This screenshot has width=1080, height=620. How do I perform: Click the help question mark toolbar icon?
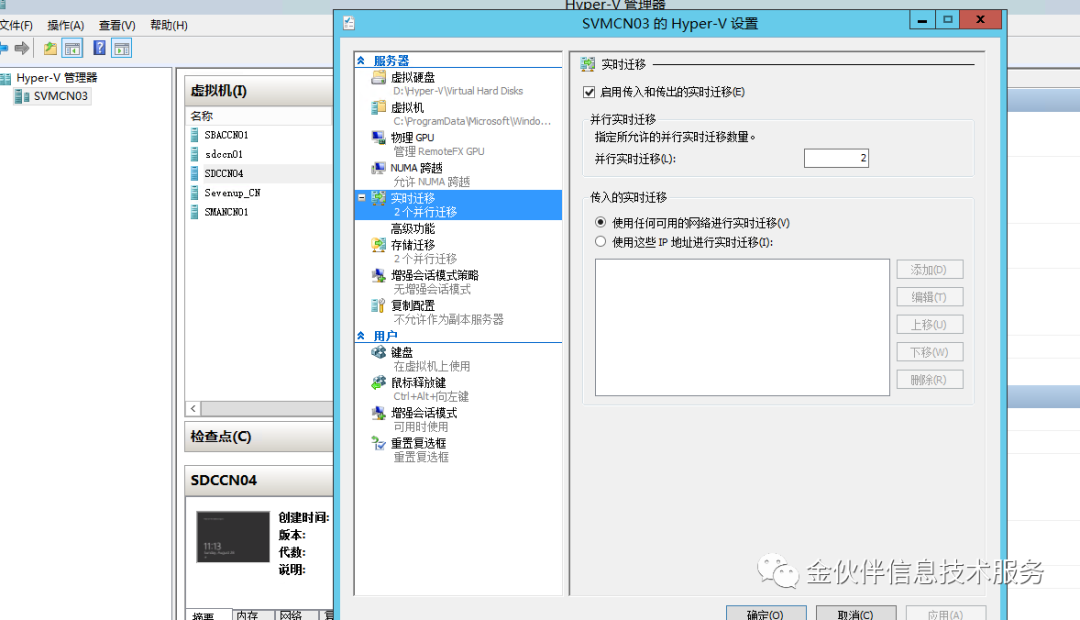coord(99,48)
